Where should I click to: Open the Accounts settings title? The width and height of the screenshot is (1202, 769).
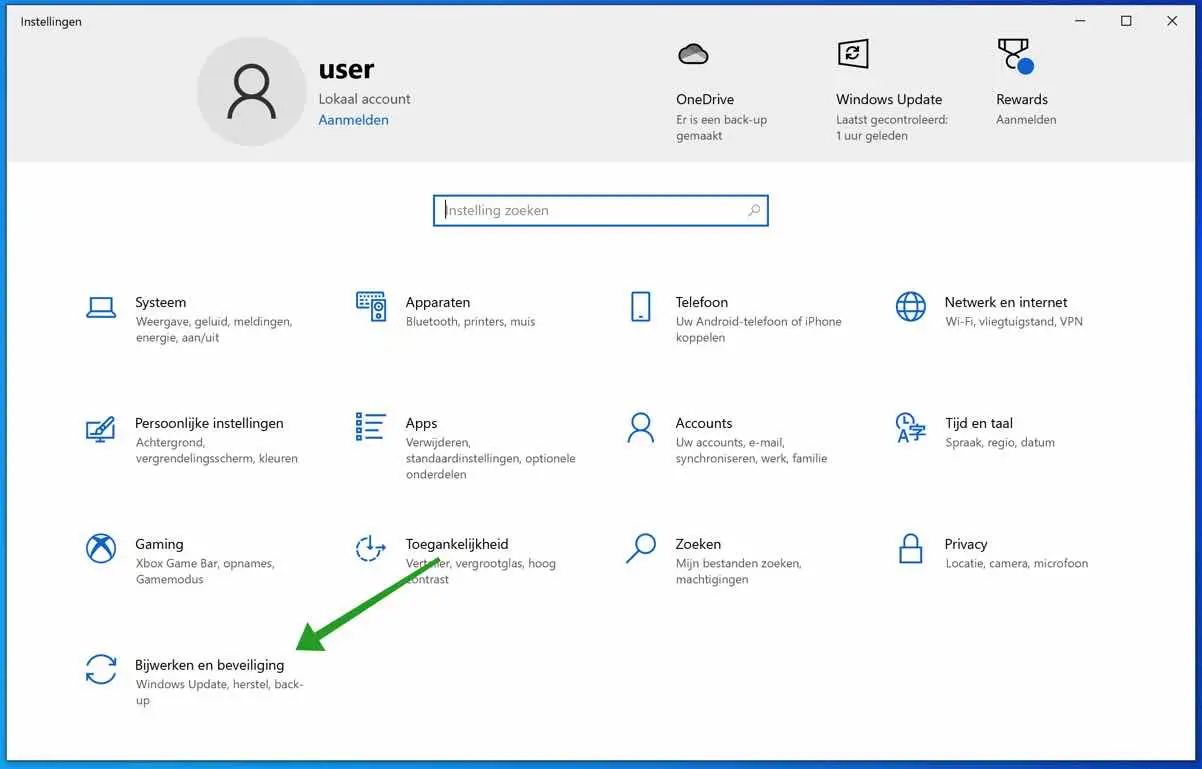(x=704, y=423)
